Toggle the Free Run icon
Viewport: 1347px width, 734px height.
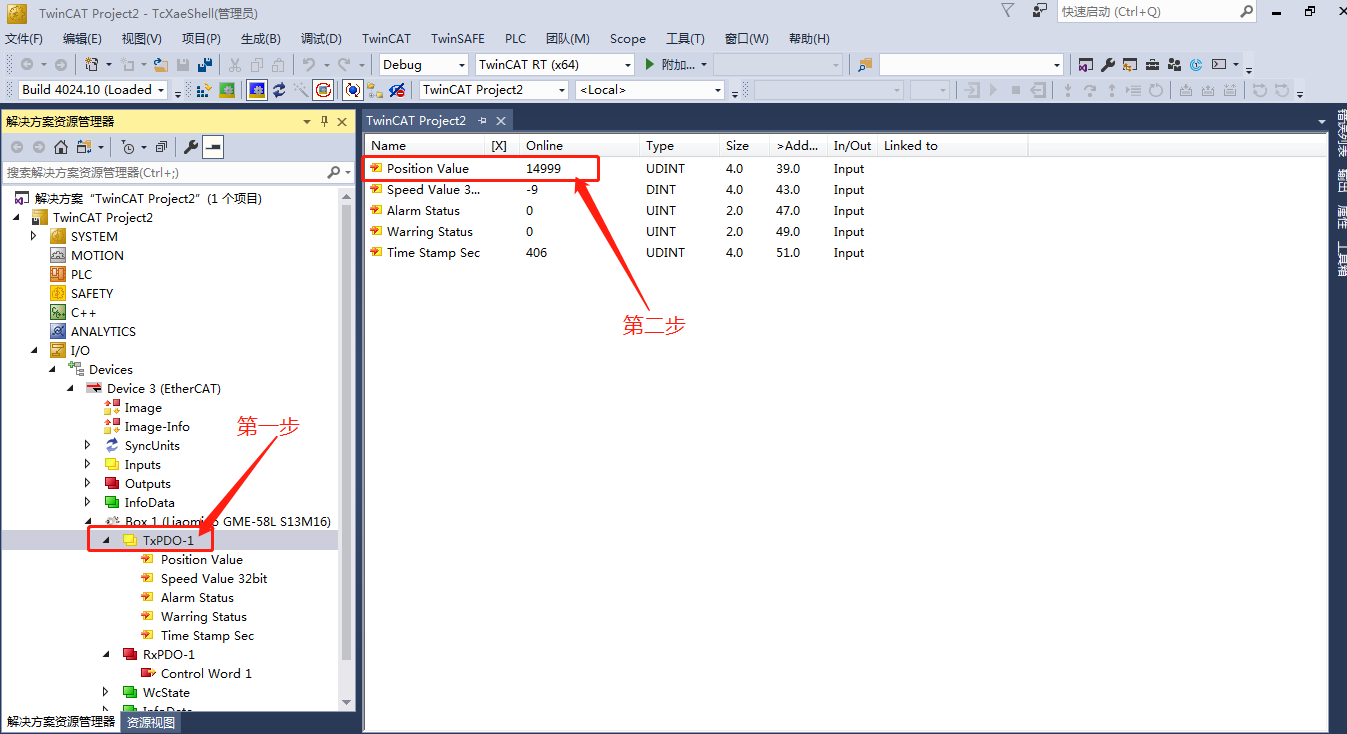[323, 90]
